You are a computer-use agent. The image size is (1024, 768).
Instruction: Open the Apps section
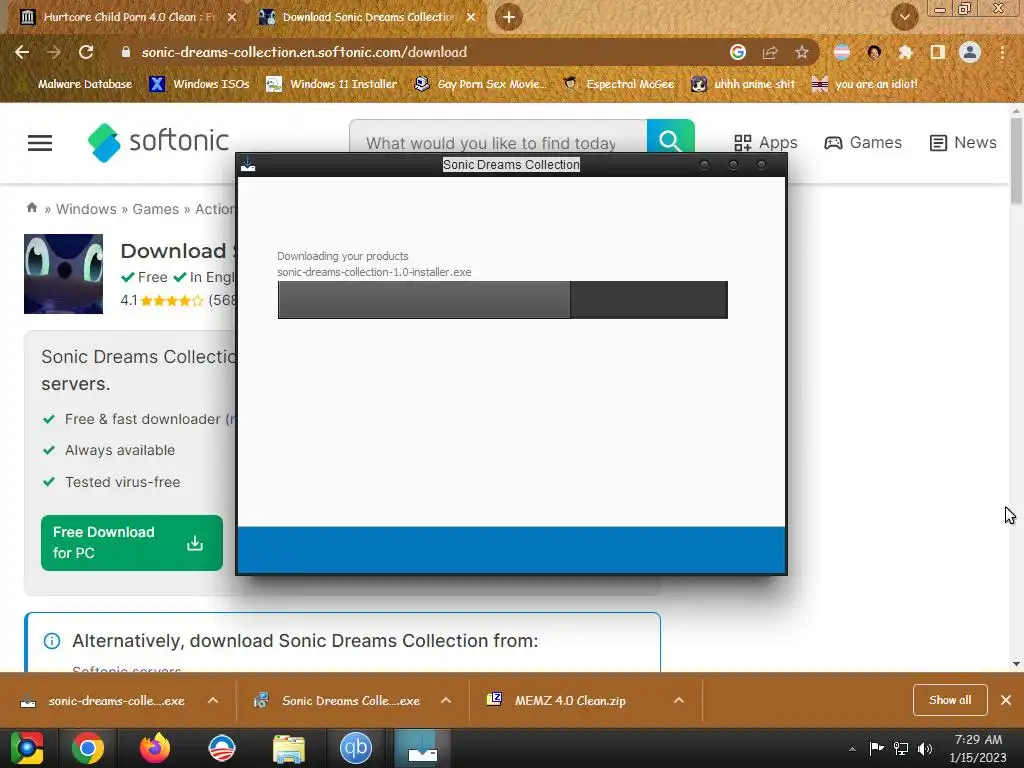(x=765, y=142)
